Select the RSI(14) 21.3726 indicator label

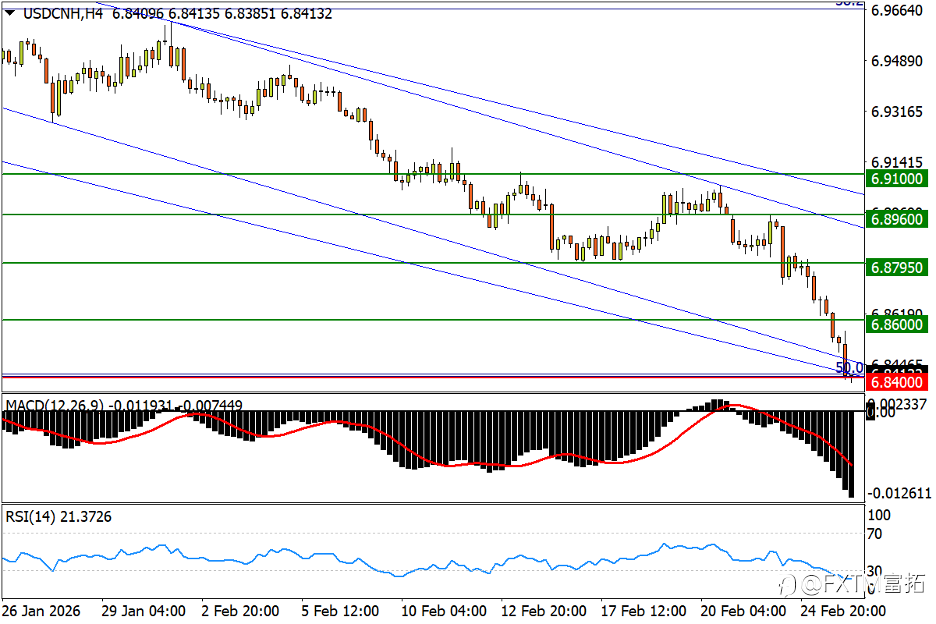coord(58,517)
